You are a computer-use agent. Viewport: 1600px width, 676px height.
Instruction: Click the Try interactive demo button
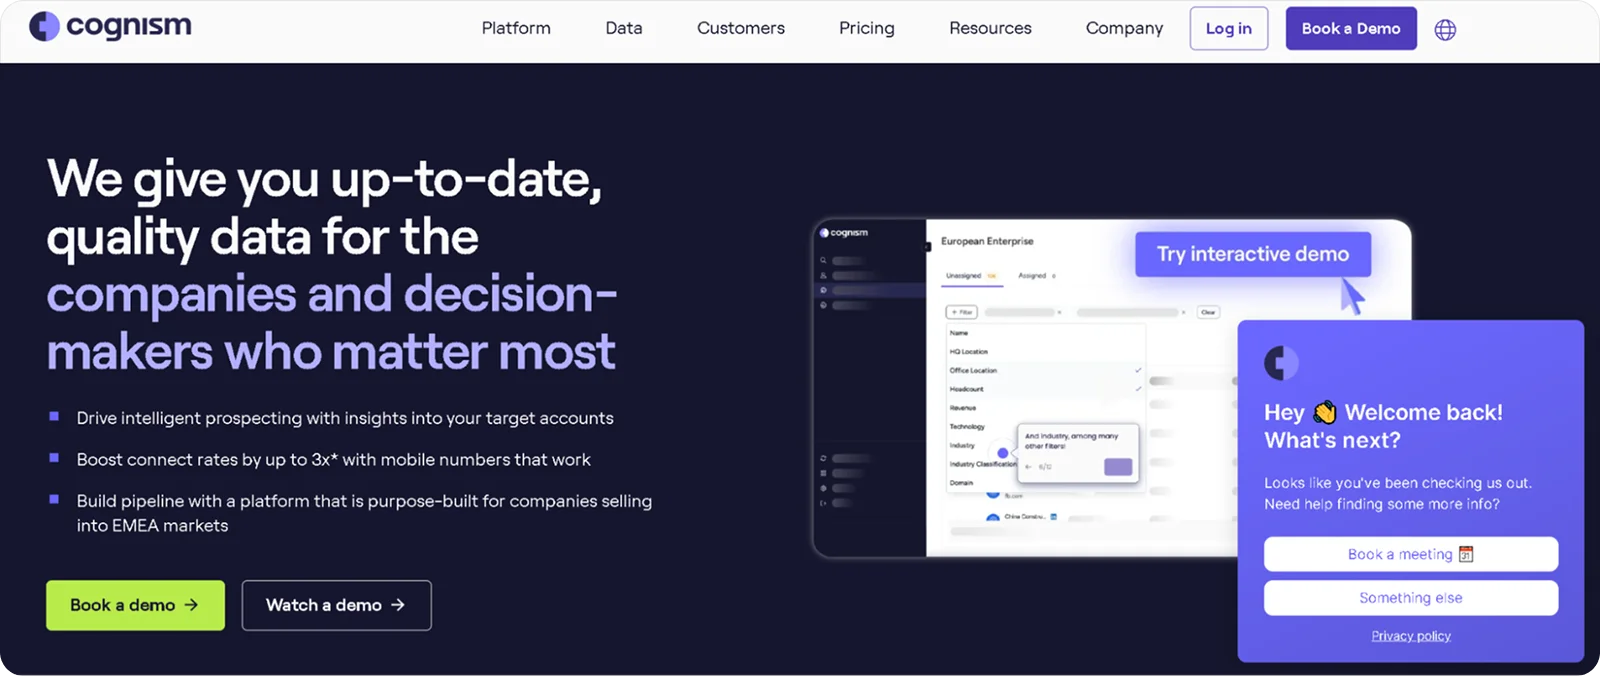point(1253,254)
